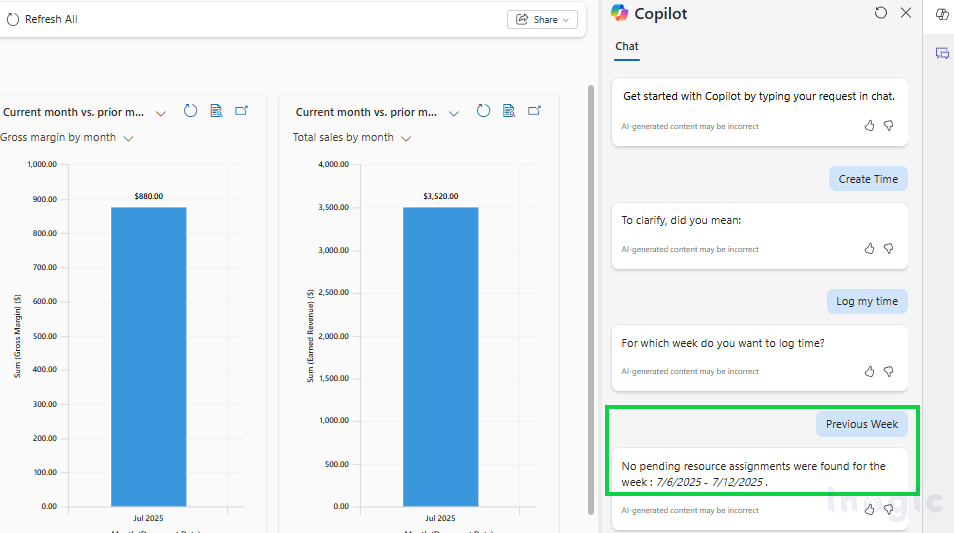Dislike the 'For which week' message
Screen dimensions: 954x533
coord(888,371)
